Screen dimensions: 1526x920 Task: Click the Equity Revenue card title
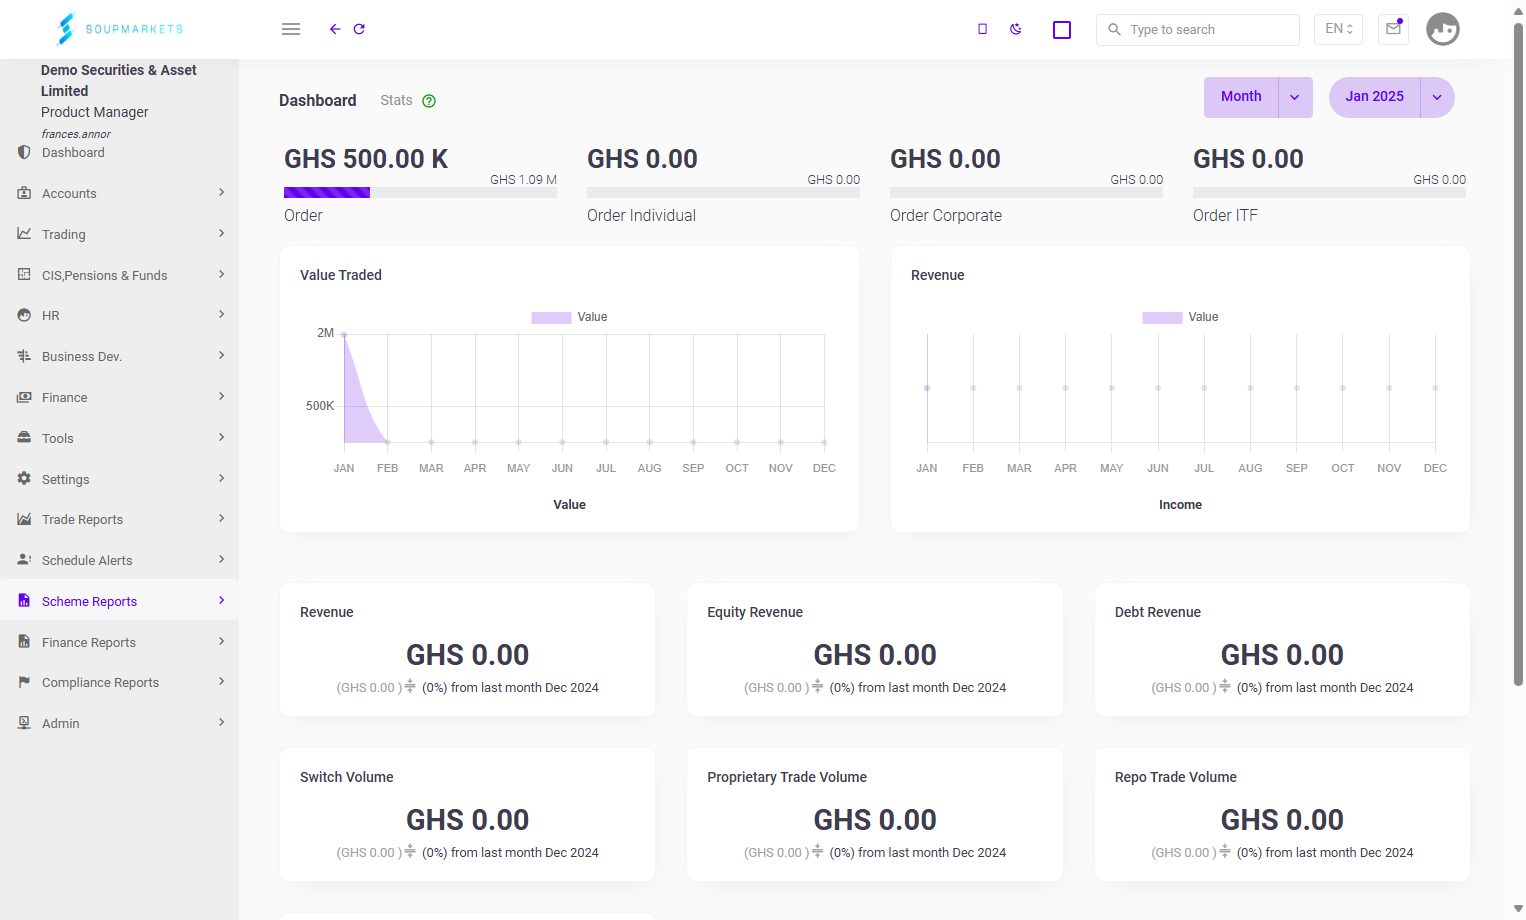(755, 612)
